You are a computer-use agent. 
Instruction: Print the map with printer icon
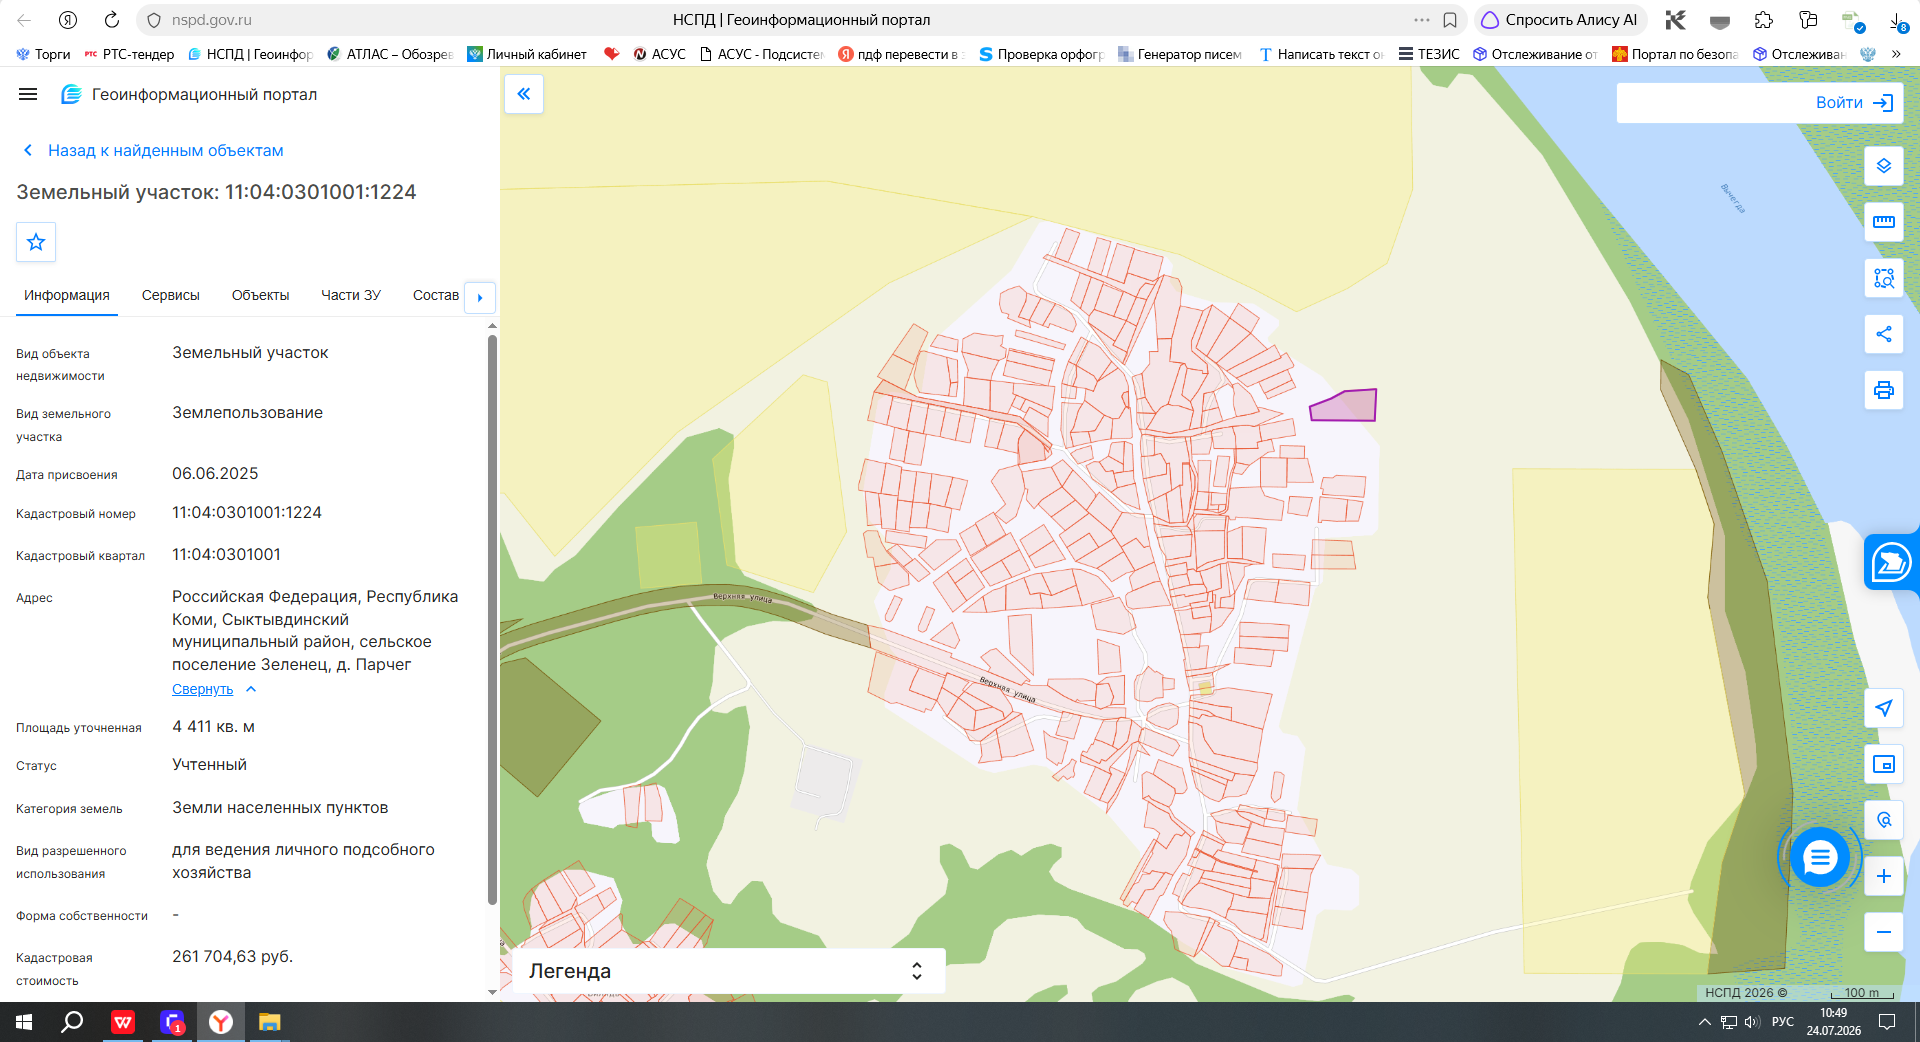1883,390
